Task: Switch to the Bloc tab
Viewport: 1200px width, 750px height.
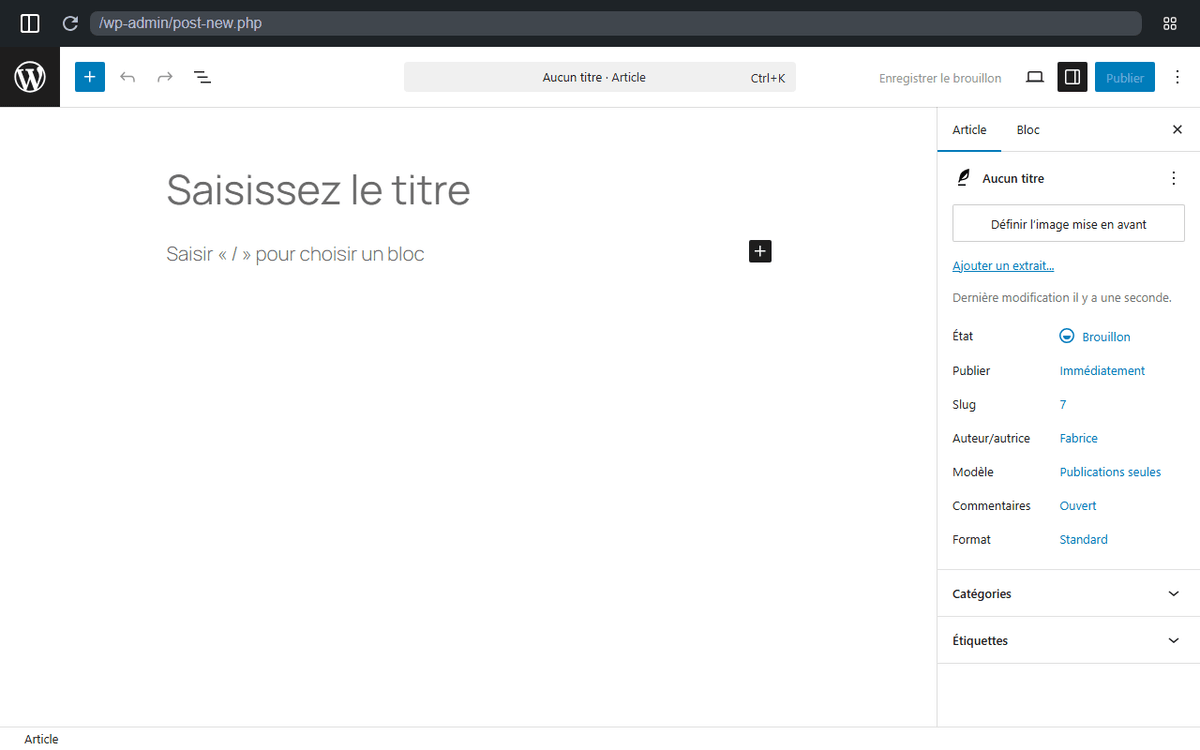Action: tap(1027, 129)
